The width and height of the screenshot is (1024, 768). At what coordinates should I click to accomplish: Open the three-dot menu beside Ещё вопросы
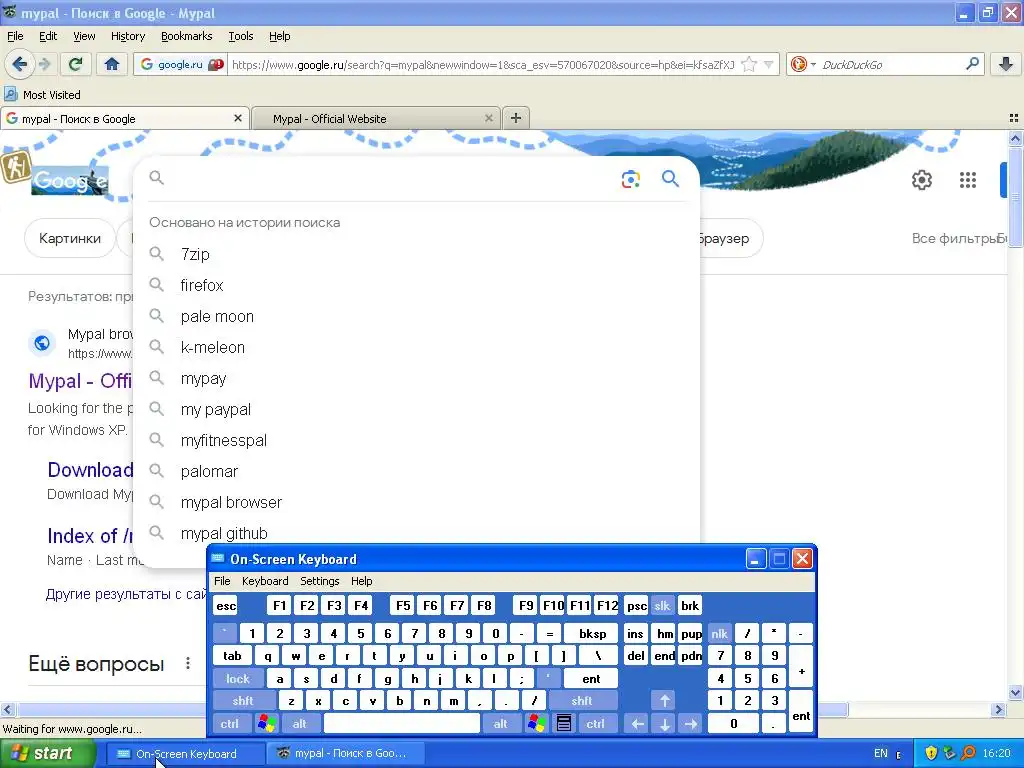point(188,664)
